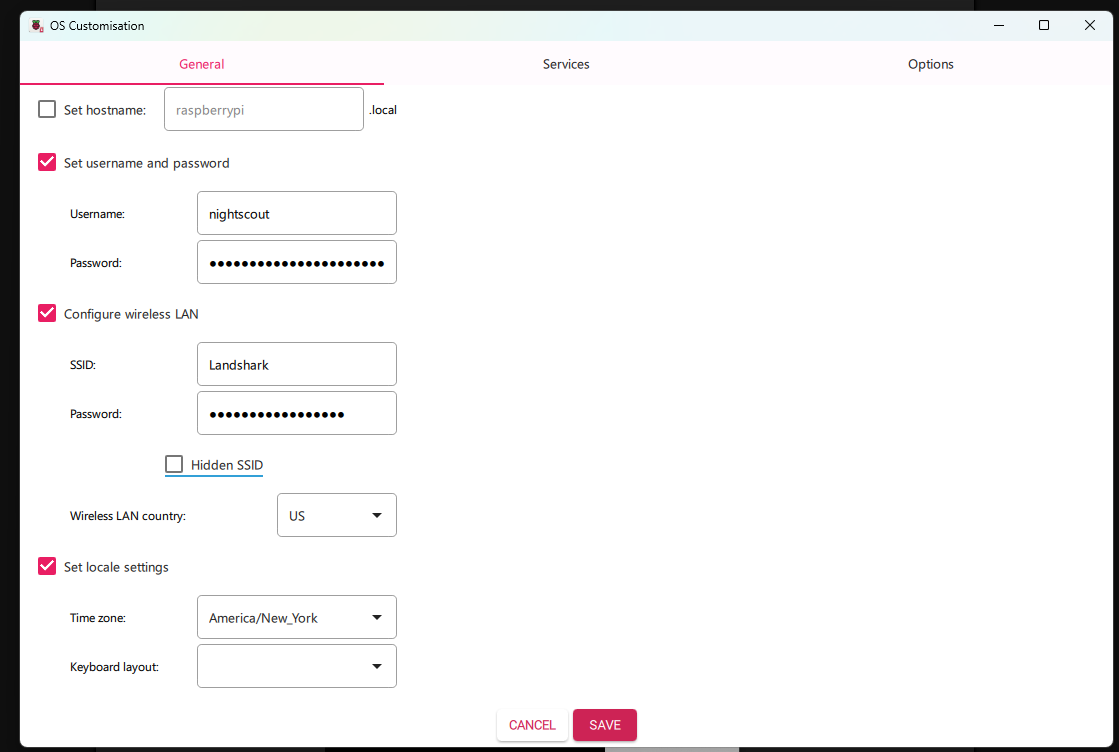Switch to the Services tab

click(x=566, y=64)
